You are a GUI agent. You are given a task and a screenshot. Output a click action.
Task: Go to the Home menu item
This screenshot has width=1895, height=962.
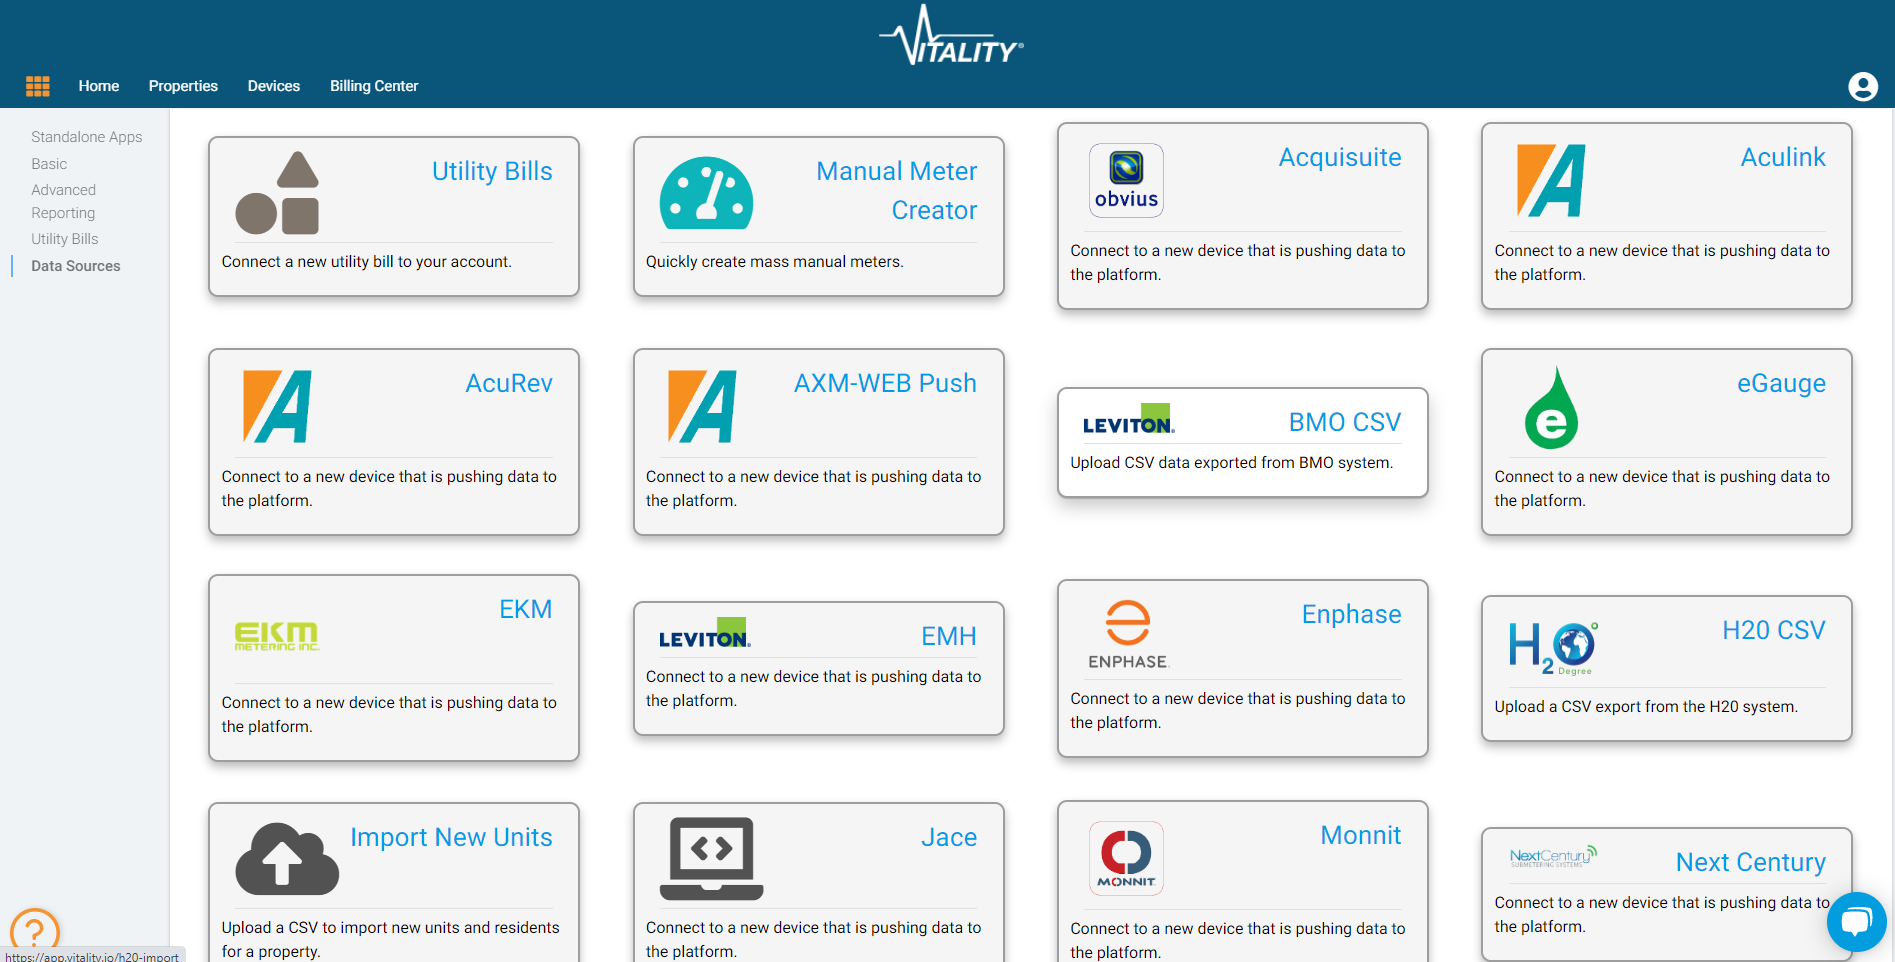[99, 86]
